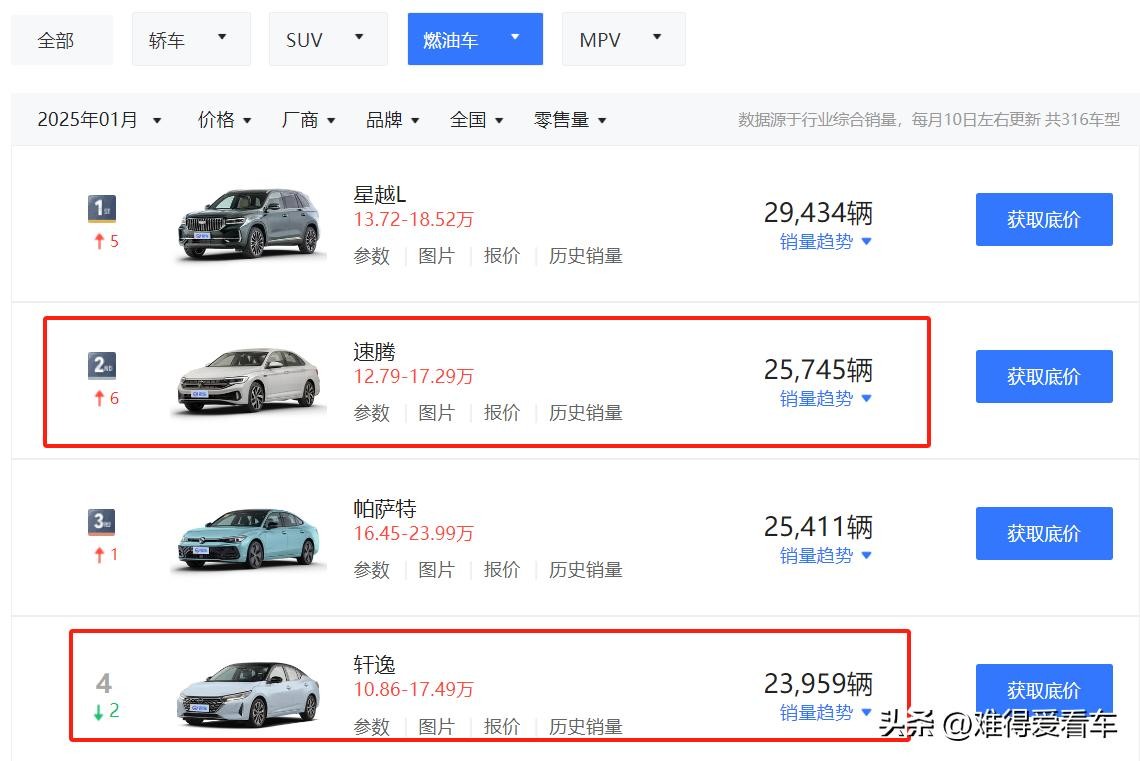1140x761 pixels.
Task: Expand the SUV category dropdown
Action: click(x=327, y=40)
